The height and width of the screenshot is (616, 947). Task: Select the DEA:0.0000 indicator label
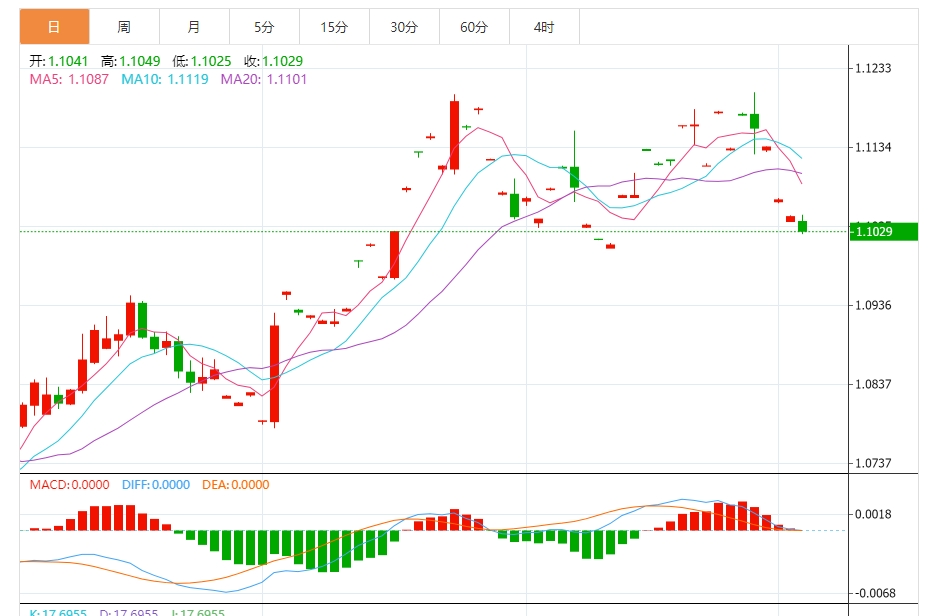(236, 484)
